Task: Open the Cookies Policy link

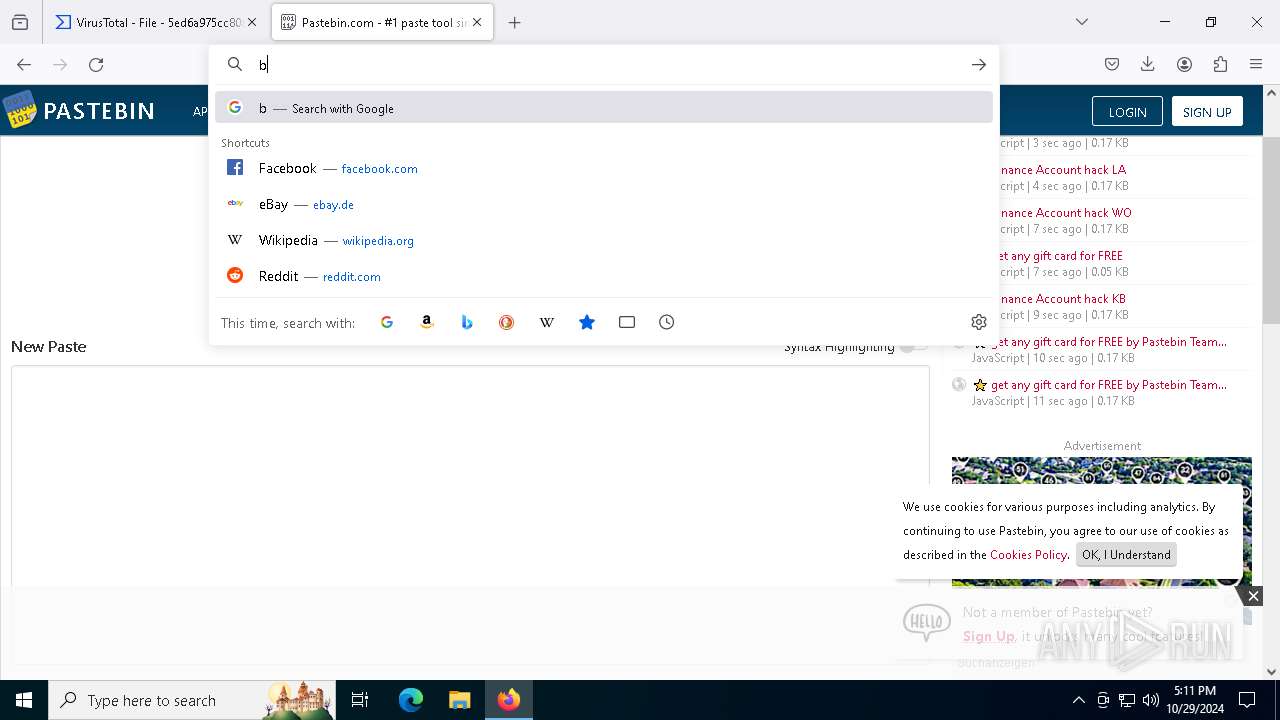Action: pyautogui.click(x=1028, y=554)
